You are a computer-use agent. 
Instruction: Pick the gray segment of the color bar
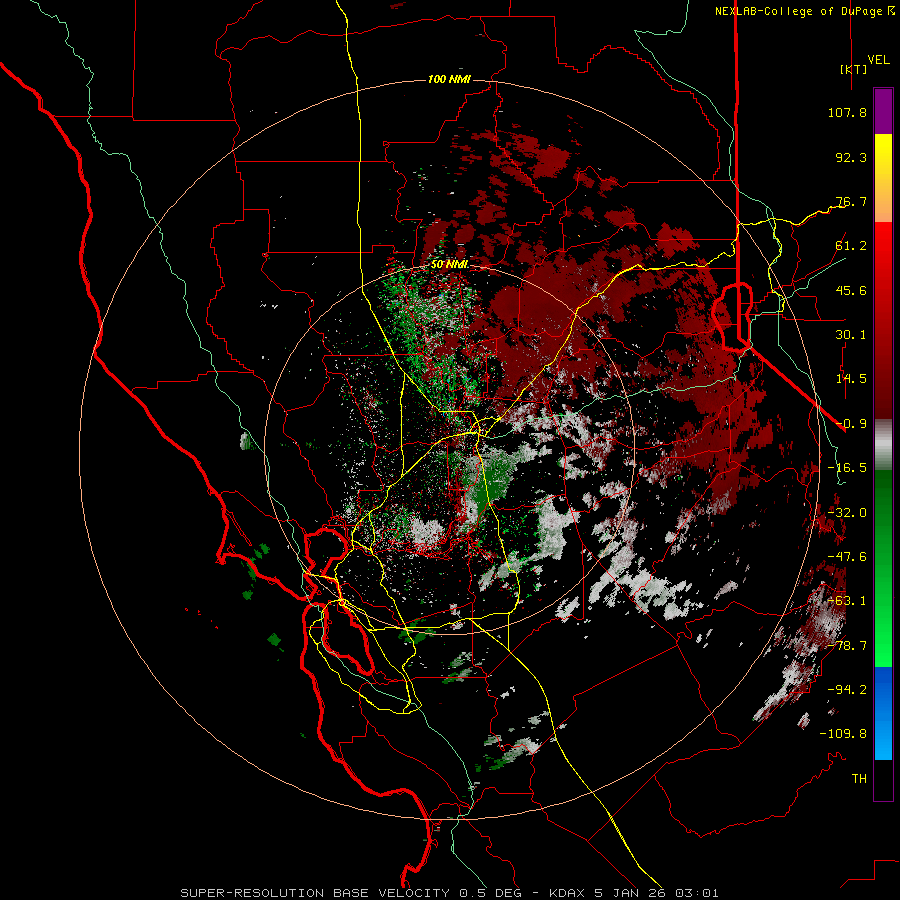point(883,445)
